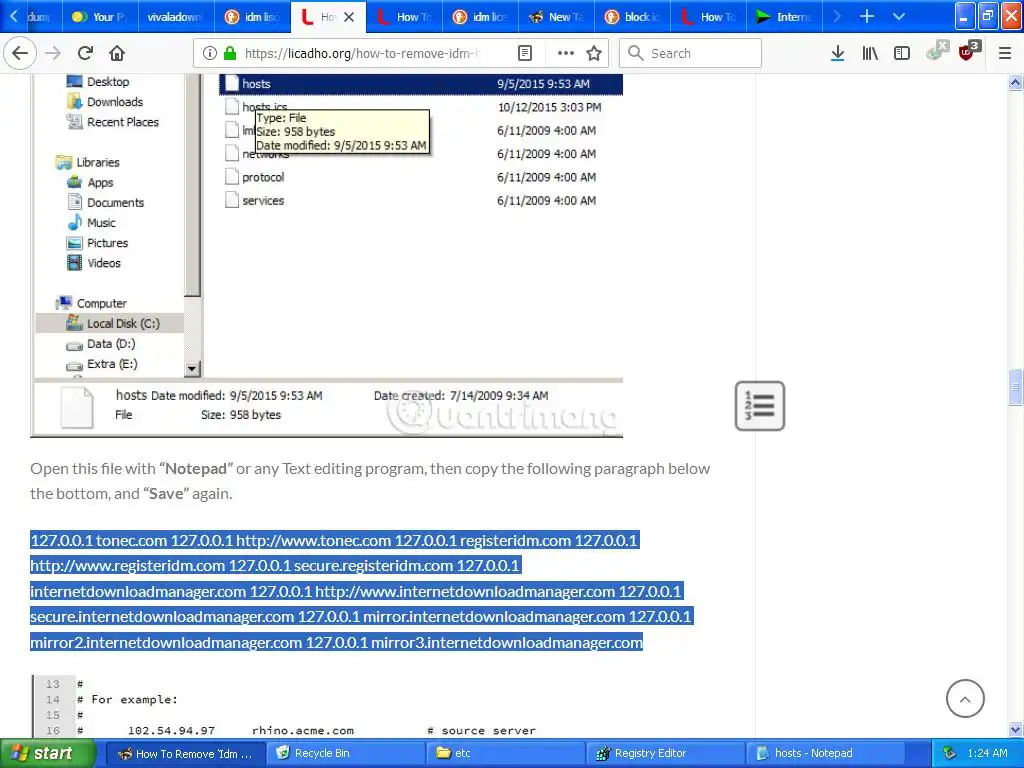Image resolution: width=1024 pixels, height=768 pixels.
Task: Open Recycle Bin from taskbar
Action: click(346, 754)
